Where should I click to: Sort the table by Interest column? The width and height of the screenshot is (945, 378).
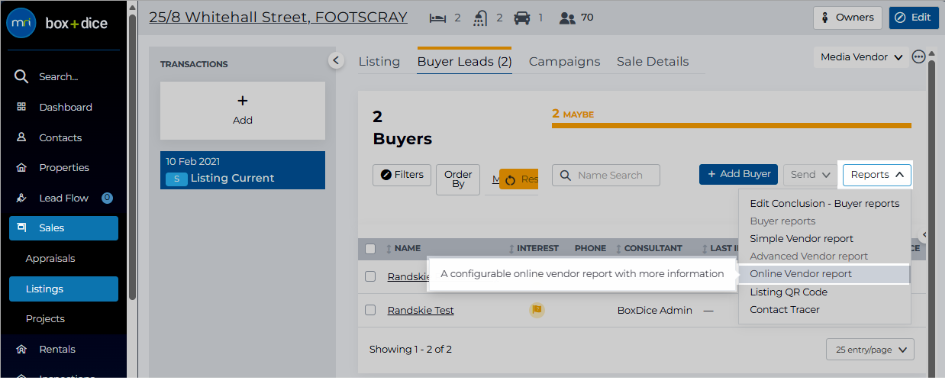pos(534,248)
